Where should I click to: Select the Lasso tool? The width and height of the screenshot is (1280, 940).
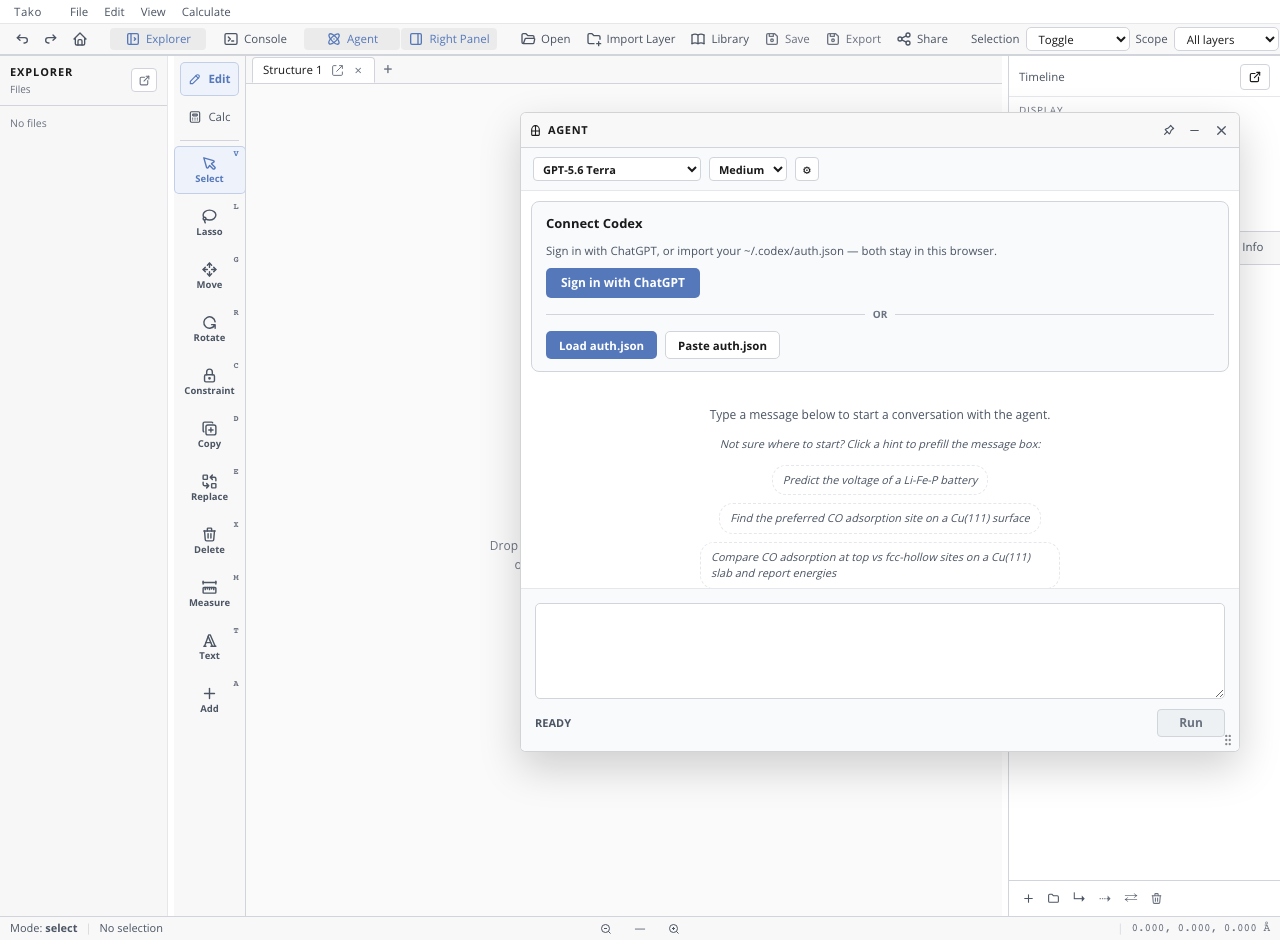pos(209,222)
